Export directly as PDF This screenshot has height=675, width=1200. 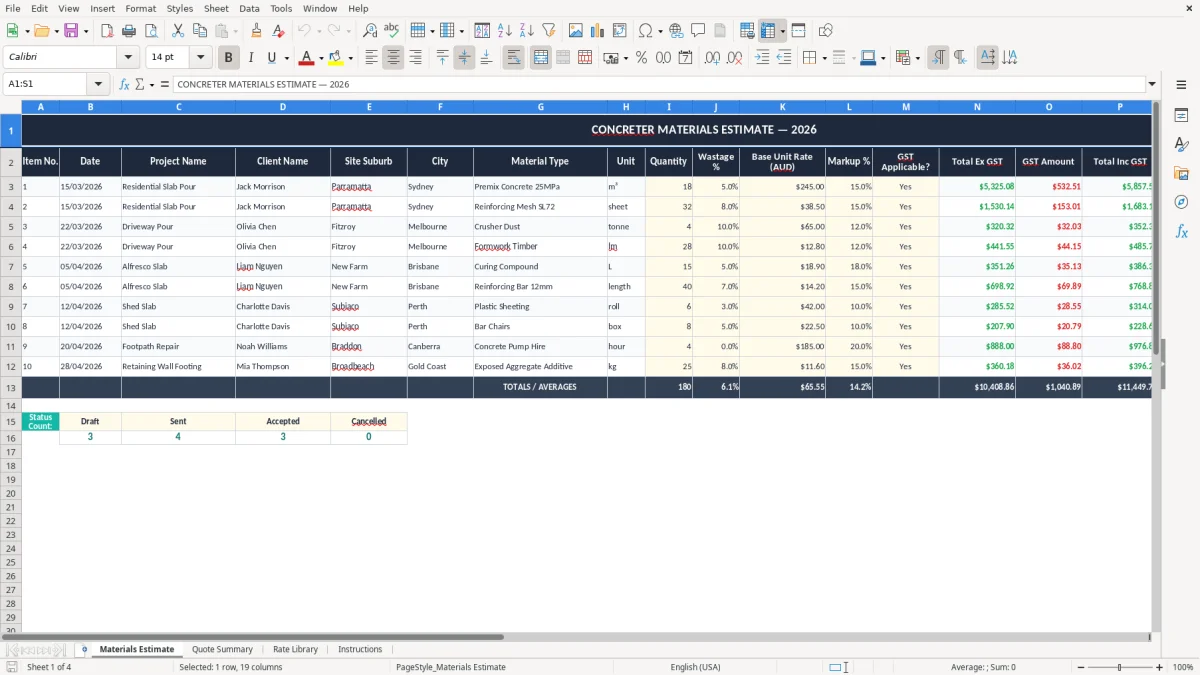coord(107,31)
